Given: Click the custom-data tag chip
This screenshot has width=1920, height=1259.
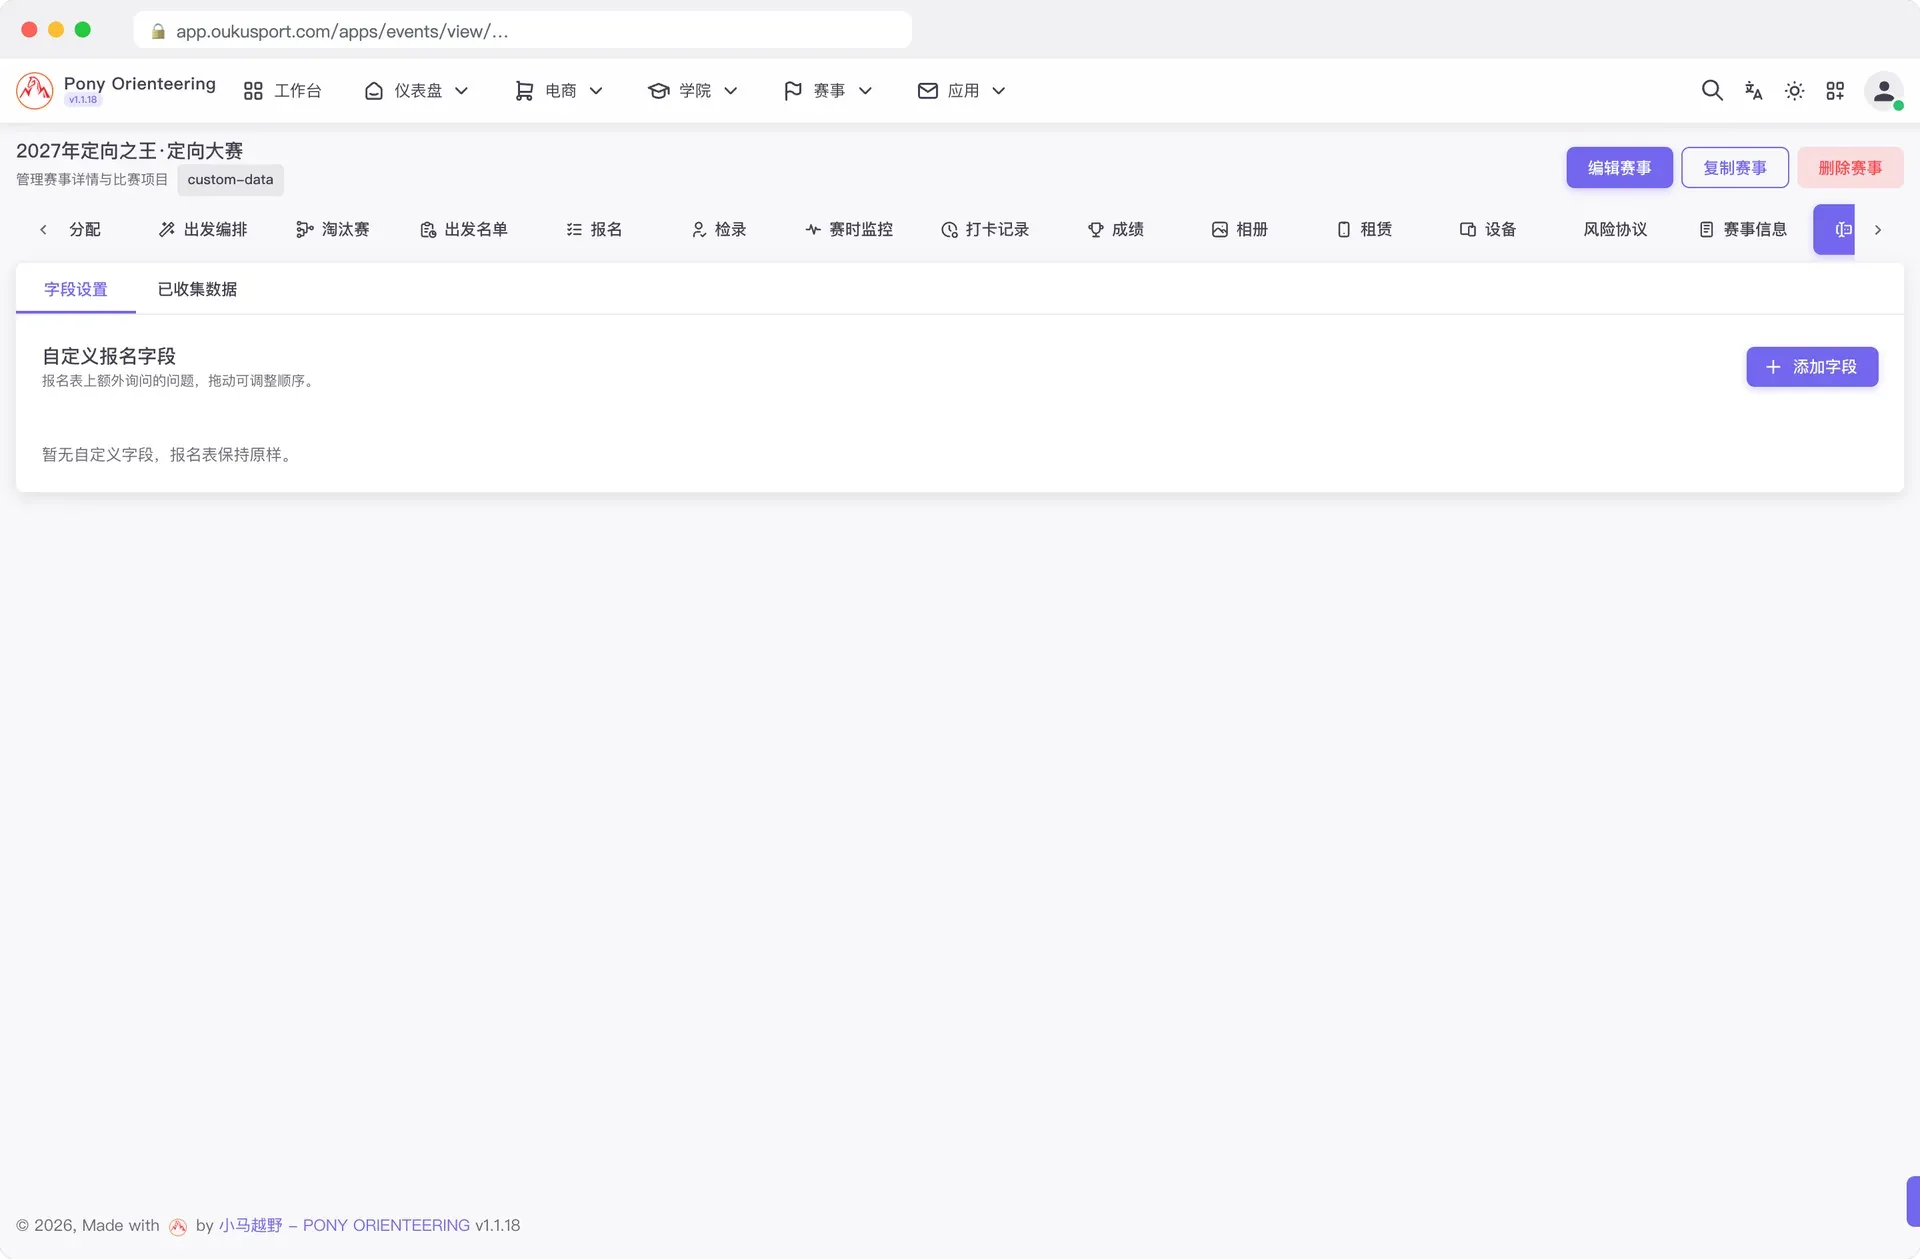Looking at the screenshot, I should click(230, 180).
